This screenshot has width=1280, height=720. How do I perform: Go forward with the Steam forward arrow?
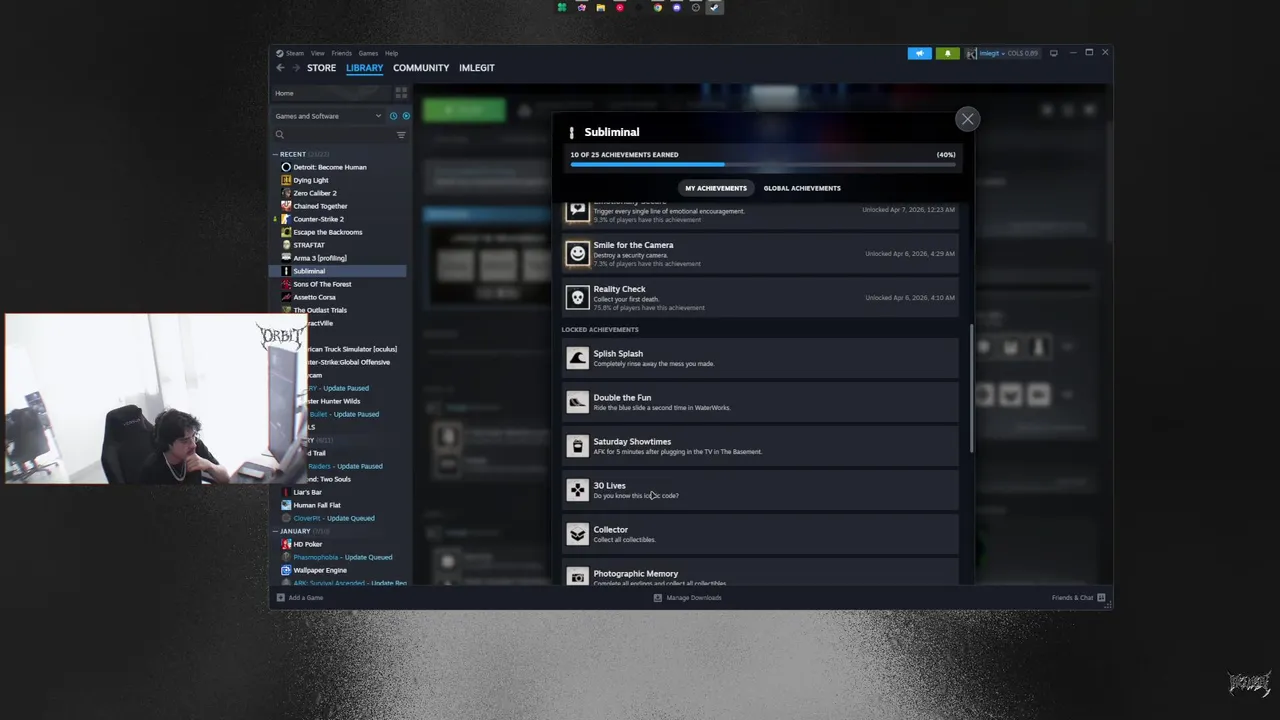coord(295,68)
